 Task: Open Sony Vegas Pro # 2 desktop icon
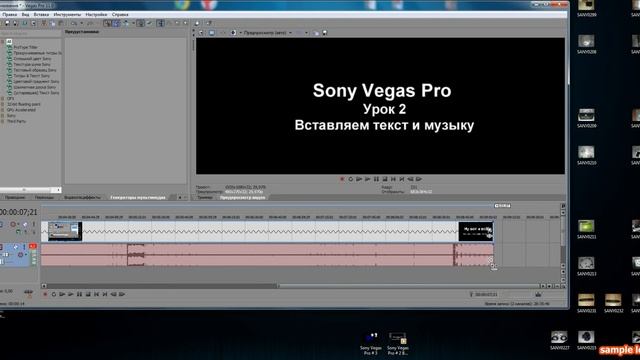pos(398,343)
